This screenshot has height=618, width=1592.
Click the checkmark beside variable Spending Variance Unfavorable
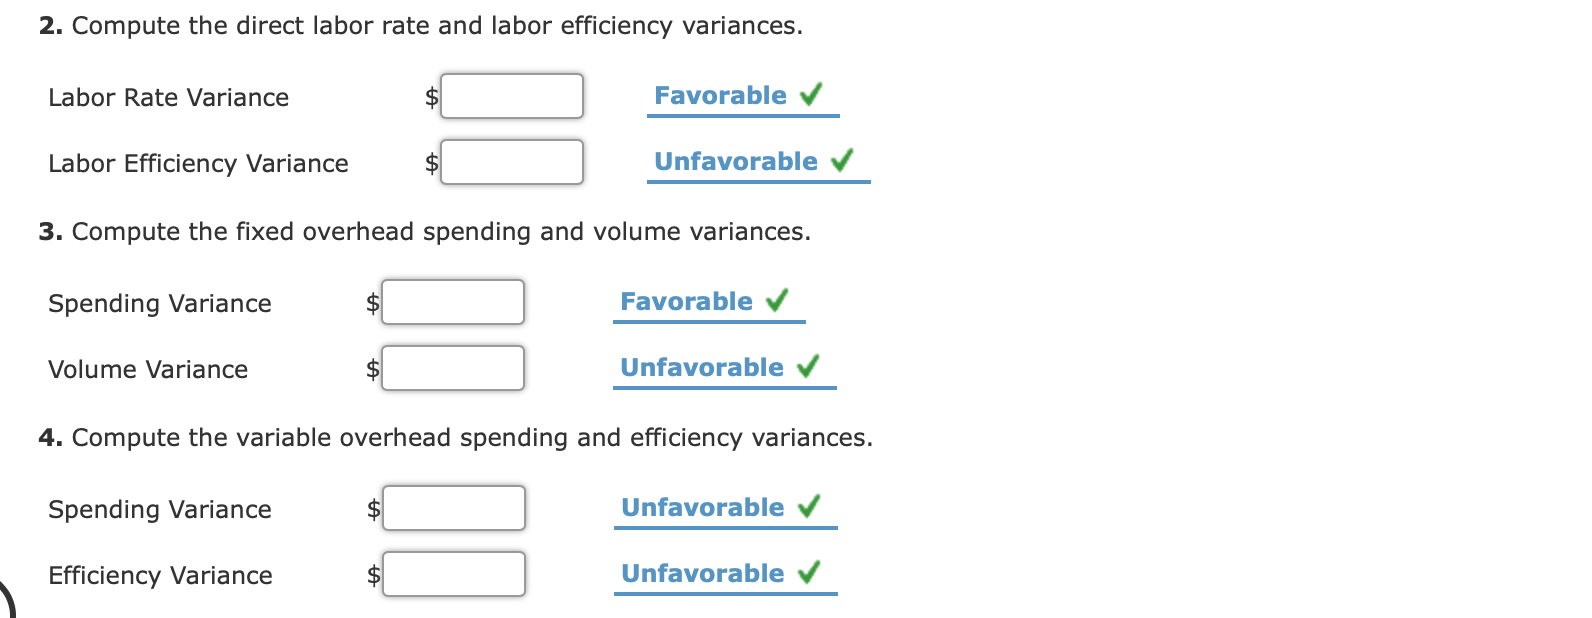[x=809, y=506]
